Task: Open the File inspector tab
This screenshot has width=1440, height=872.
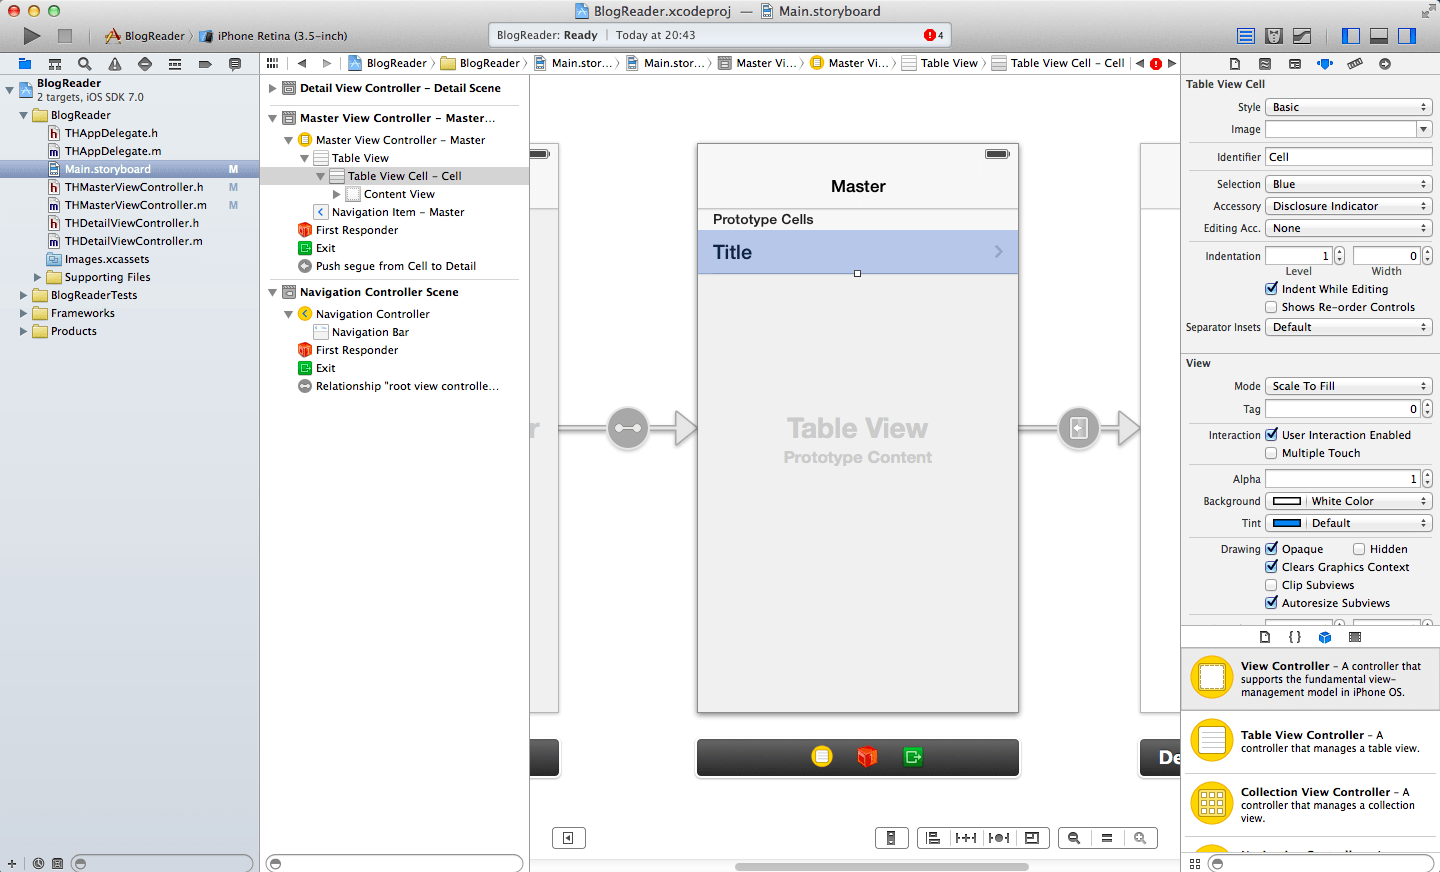Action: (x=1235, y=64)
